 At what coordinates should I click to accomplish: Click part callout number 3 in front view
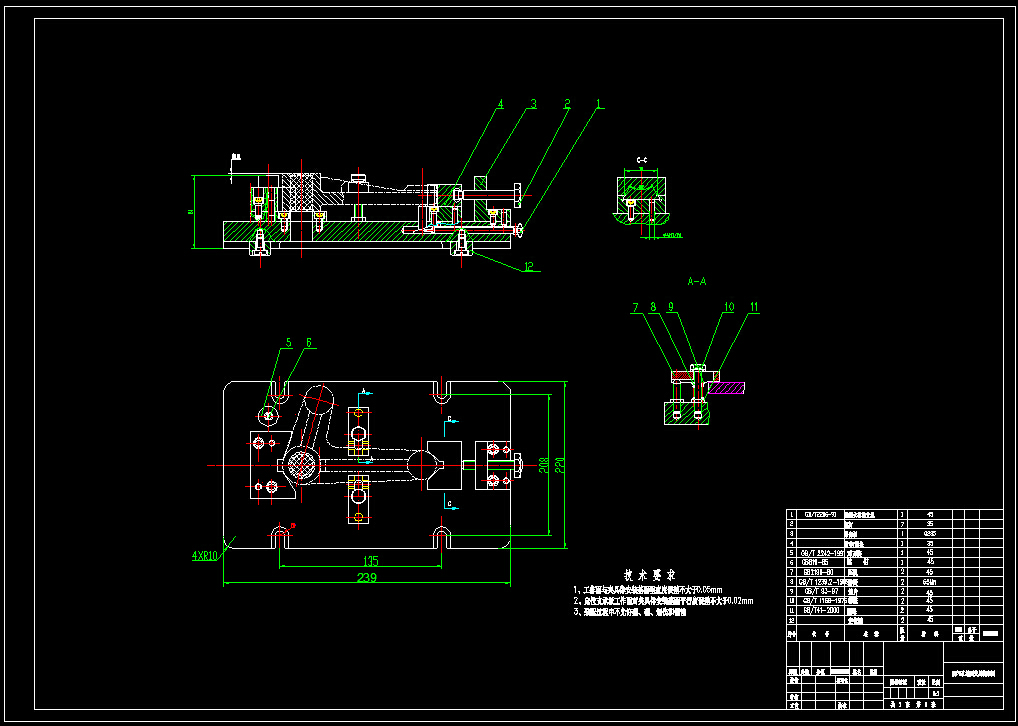(x=532, y=103)
